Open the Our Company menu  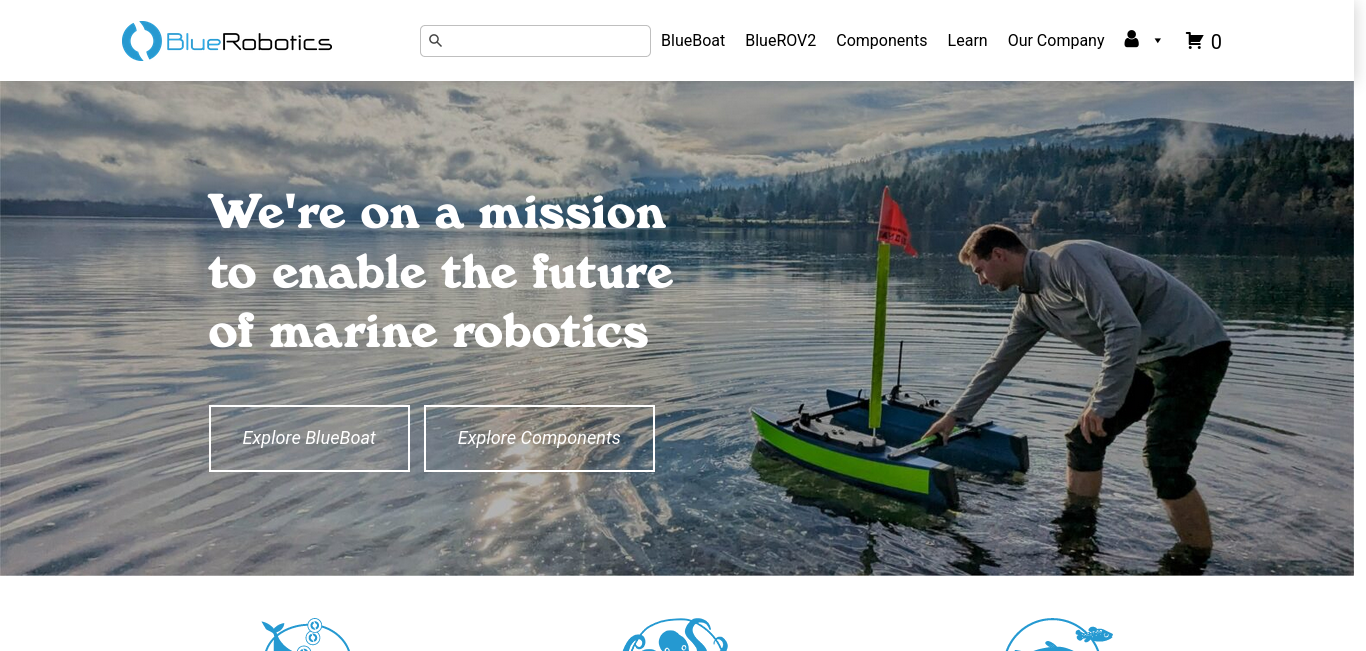[1056, 41]
